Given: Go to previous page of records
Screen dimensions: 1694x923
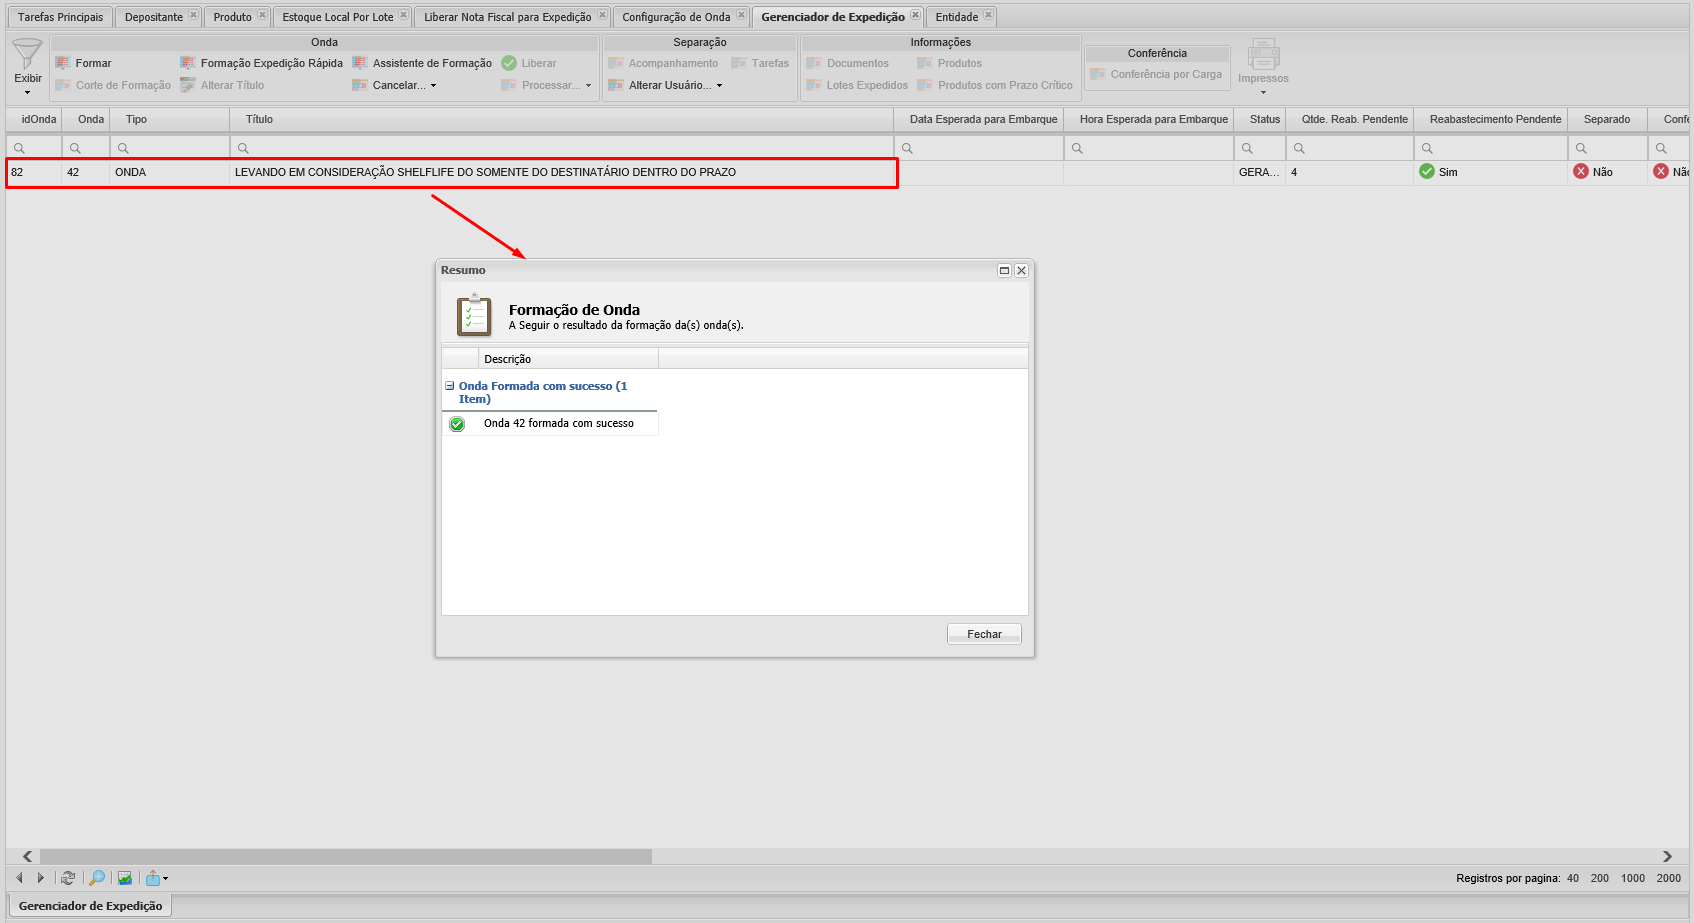Looking at the screenshot, I should click(19, 878).
